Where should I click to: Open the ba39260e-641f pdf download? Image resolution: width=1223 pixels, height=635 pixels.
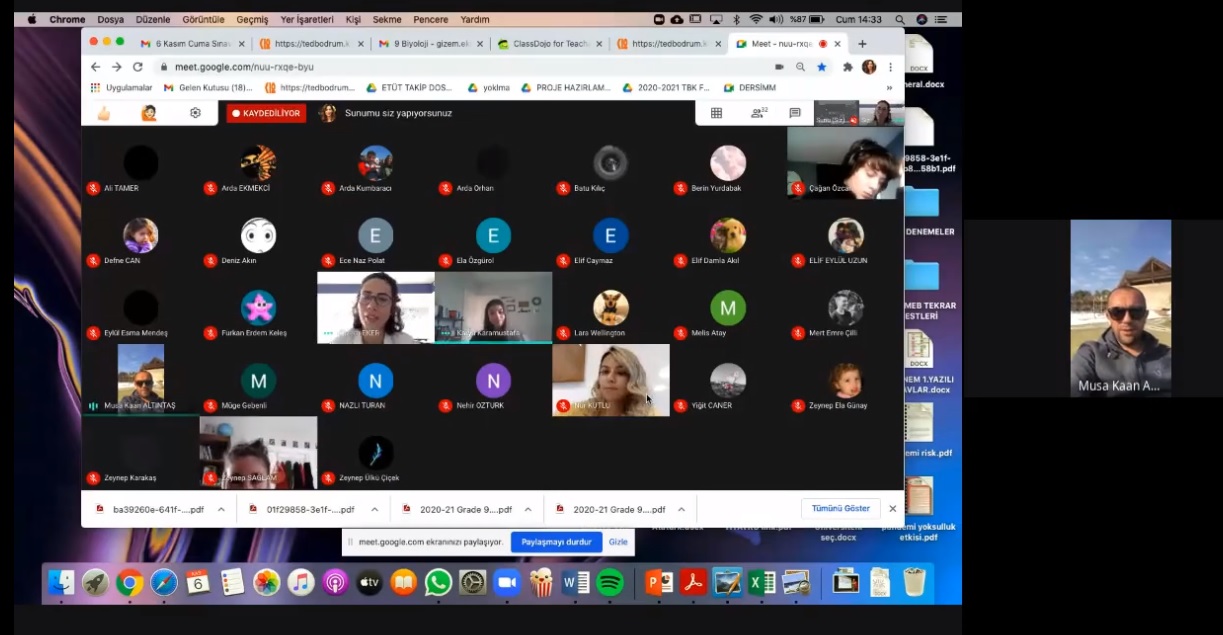150,509
